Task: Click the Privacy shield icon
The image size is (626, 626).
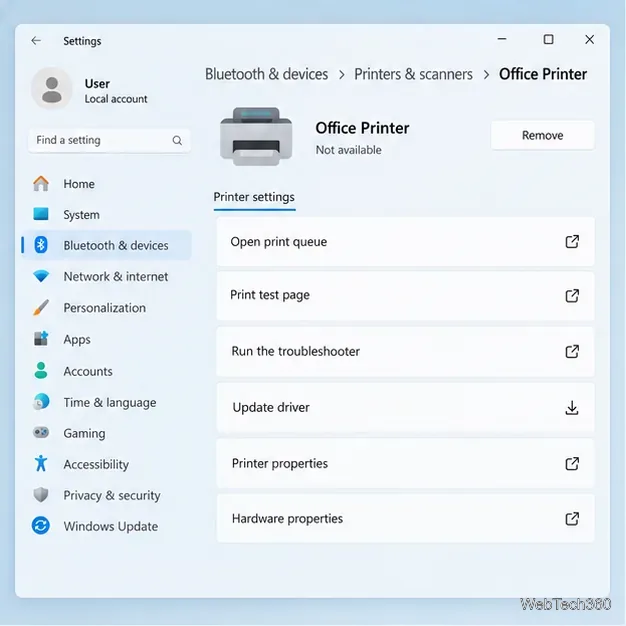Action: click(41, 495)
